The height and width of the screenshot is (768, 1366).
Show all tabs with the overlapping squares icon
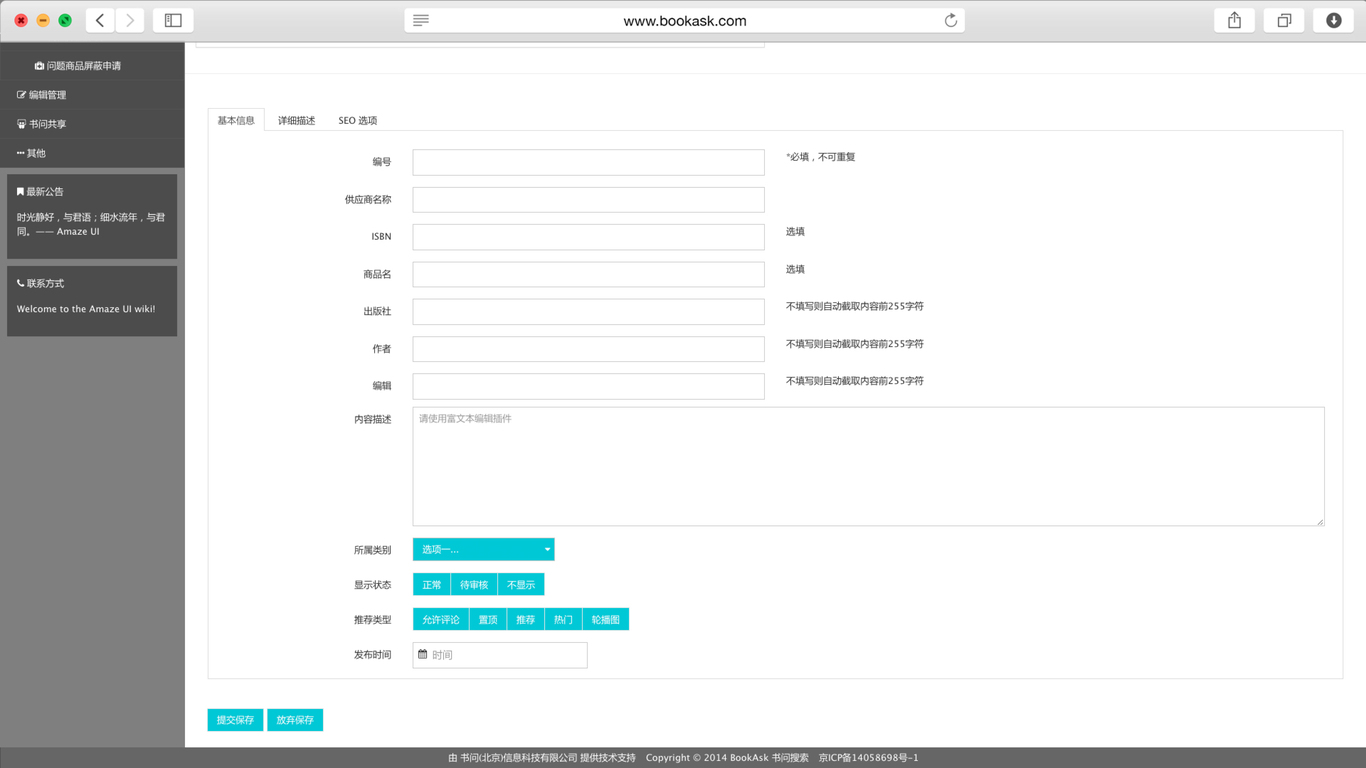point(1284,20)
